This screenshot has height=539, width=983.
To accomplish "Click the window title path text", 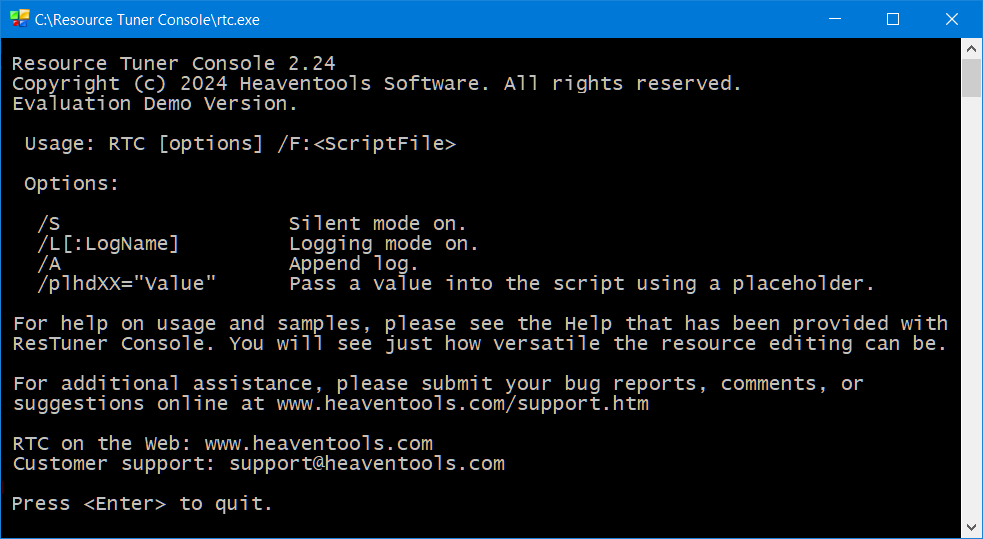I will [x=147, y=20].
